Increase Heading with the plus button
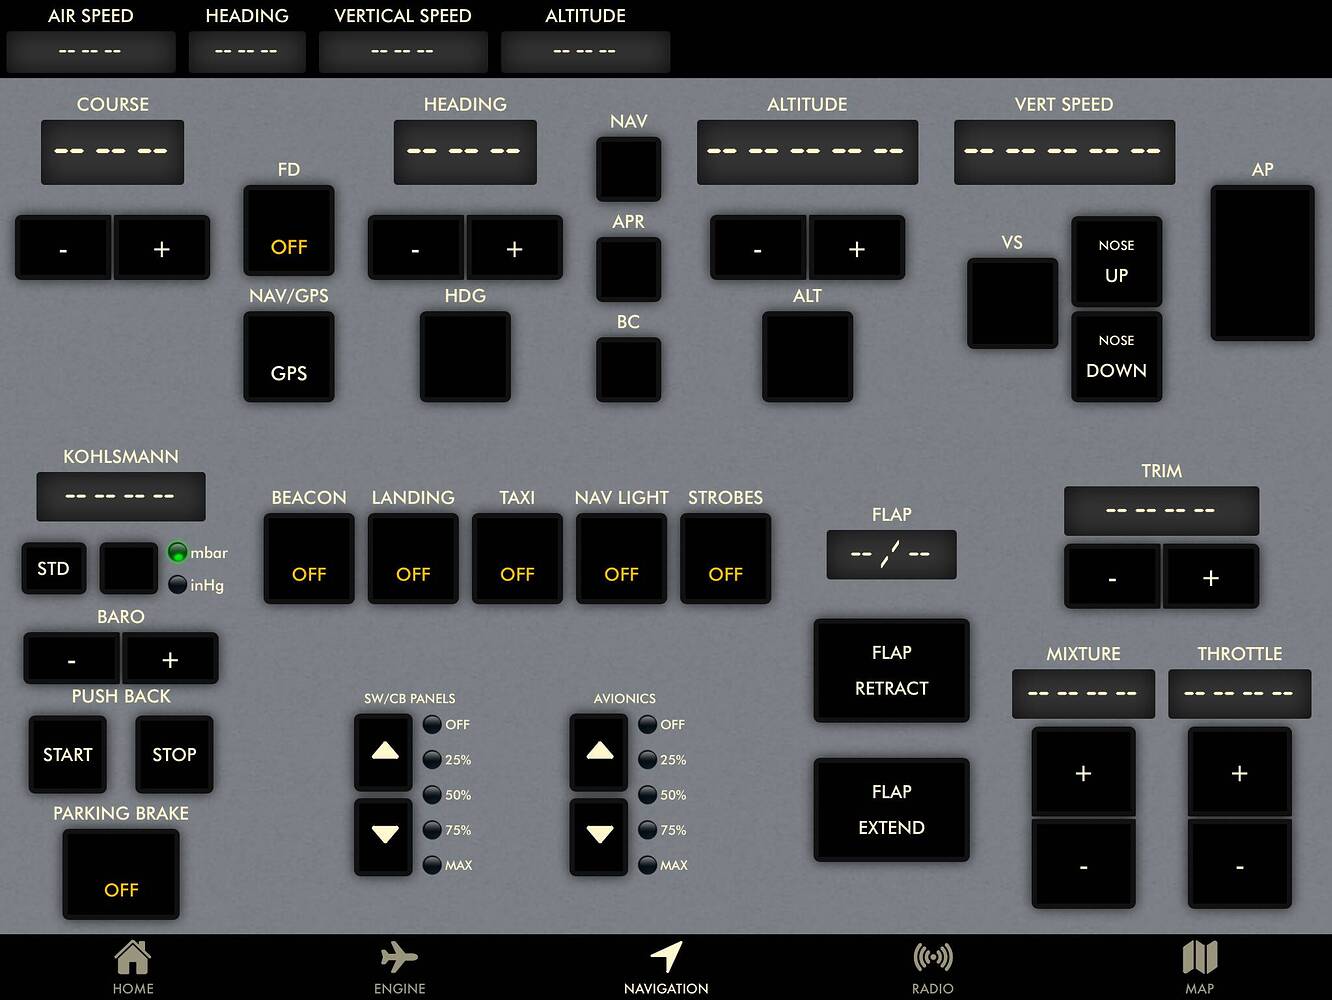 pyautogui.click(x=514, y=247)
